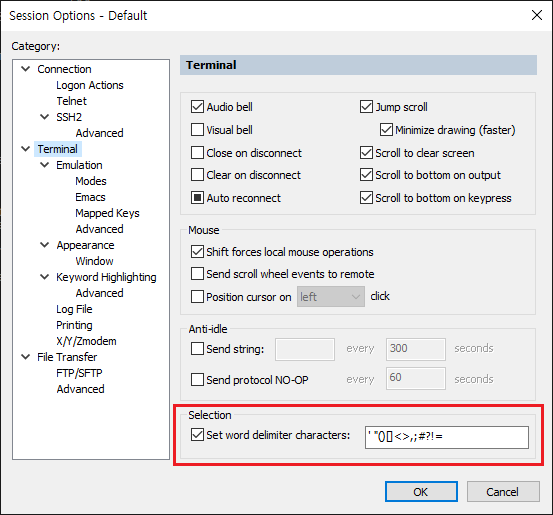This screenshot has width=553, height=515.
Task: Collapse the SSH2 tree node
Action: point(44,117)
